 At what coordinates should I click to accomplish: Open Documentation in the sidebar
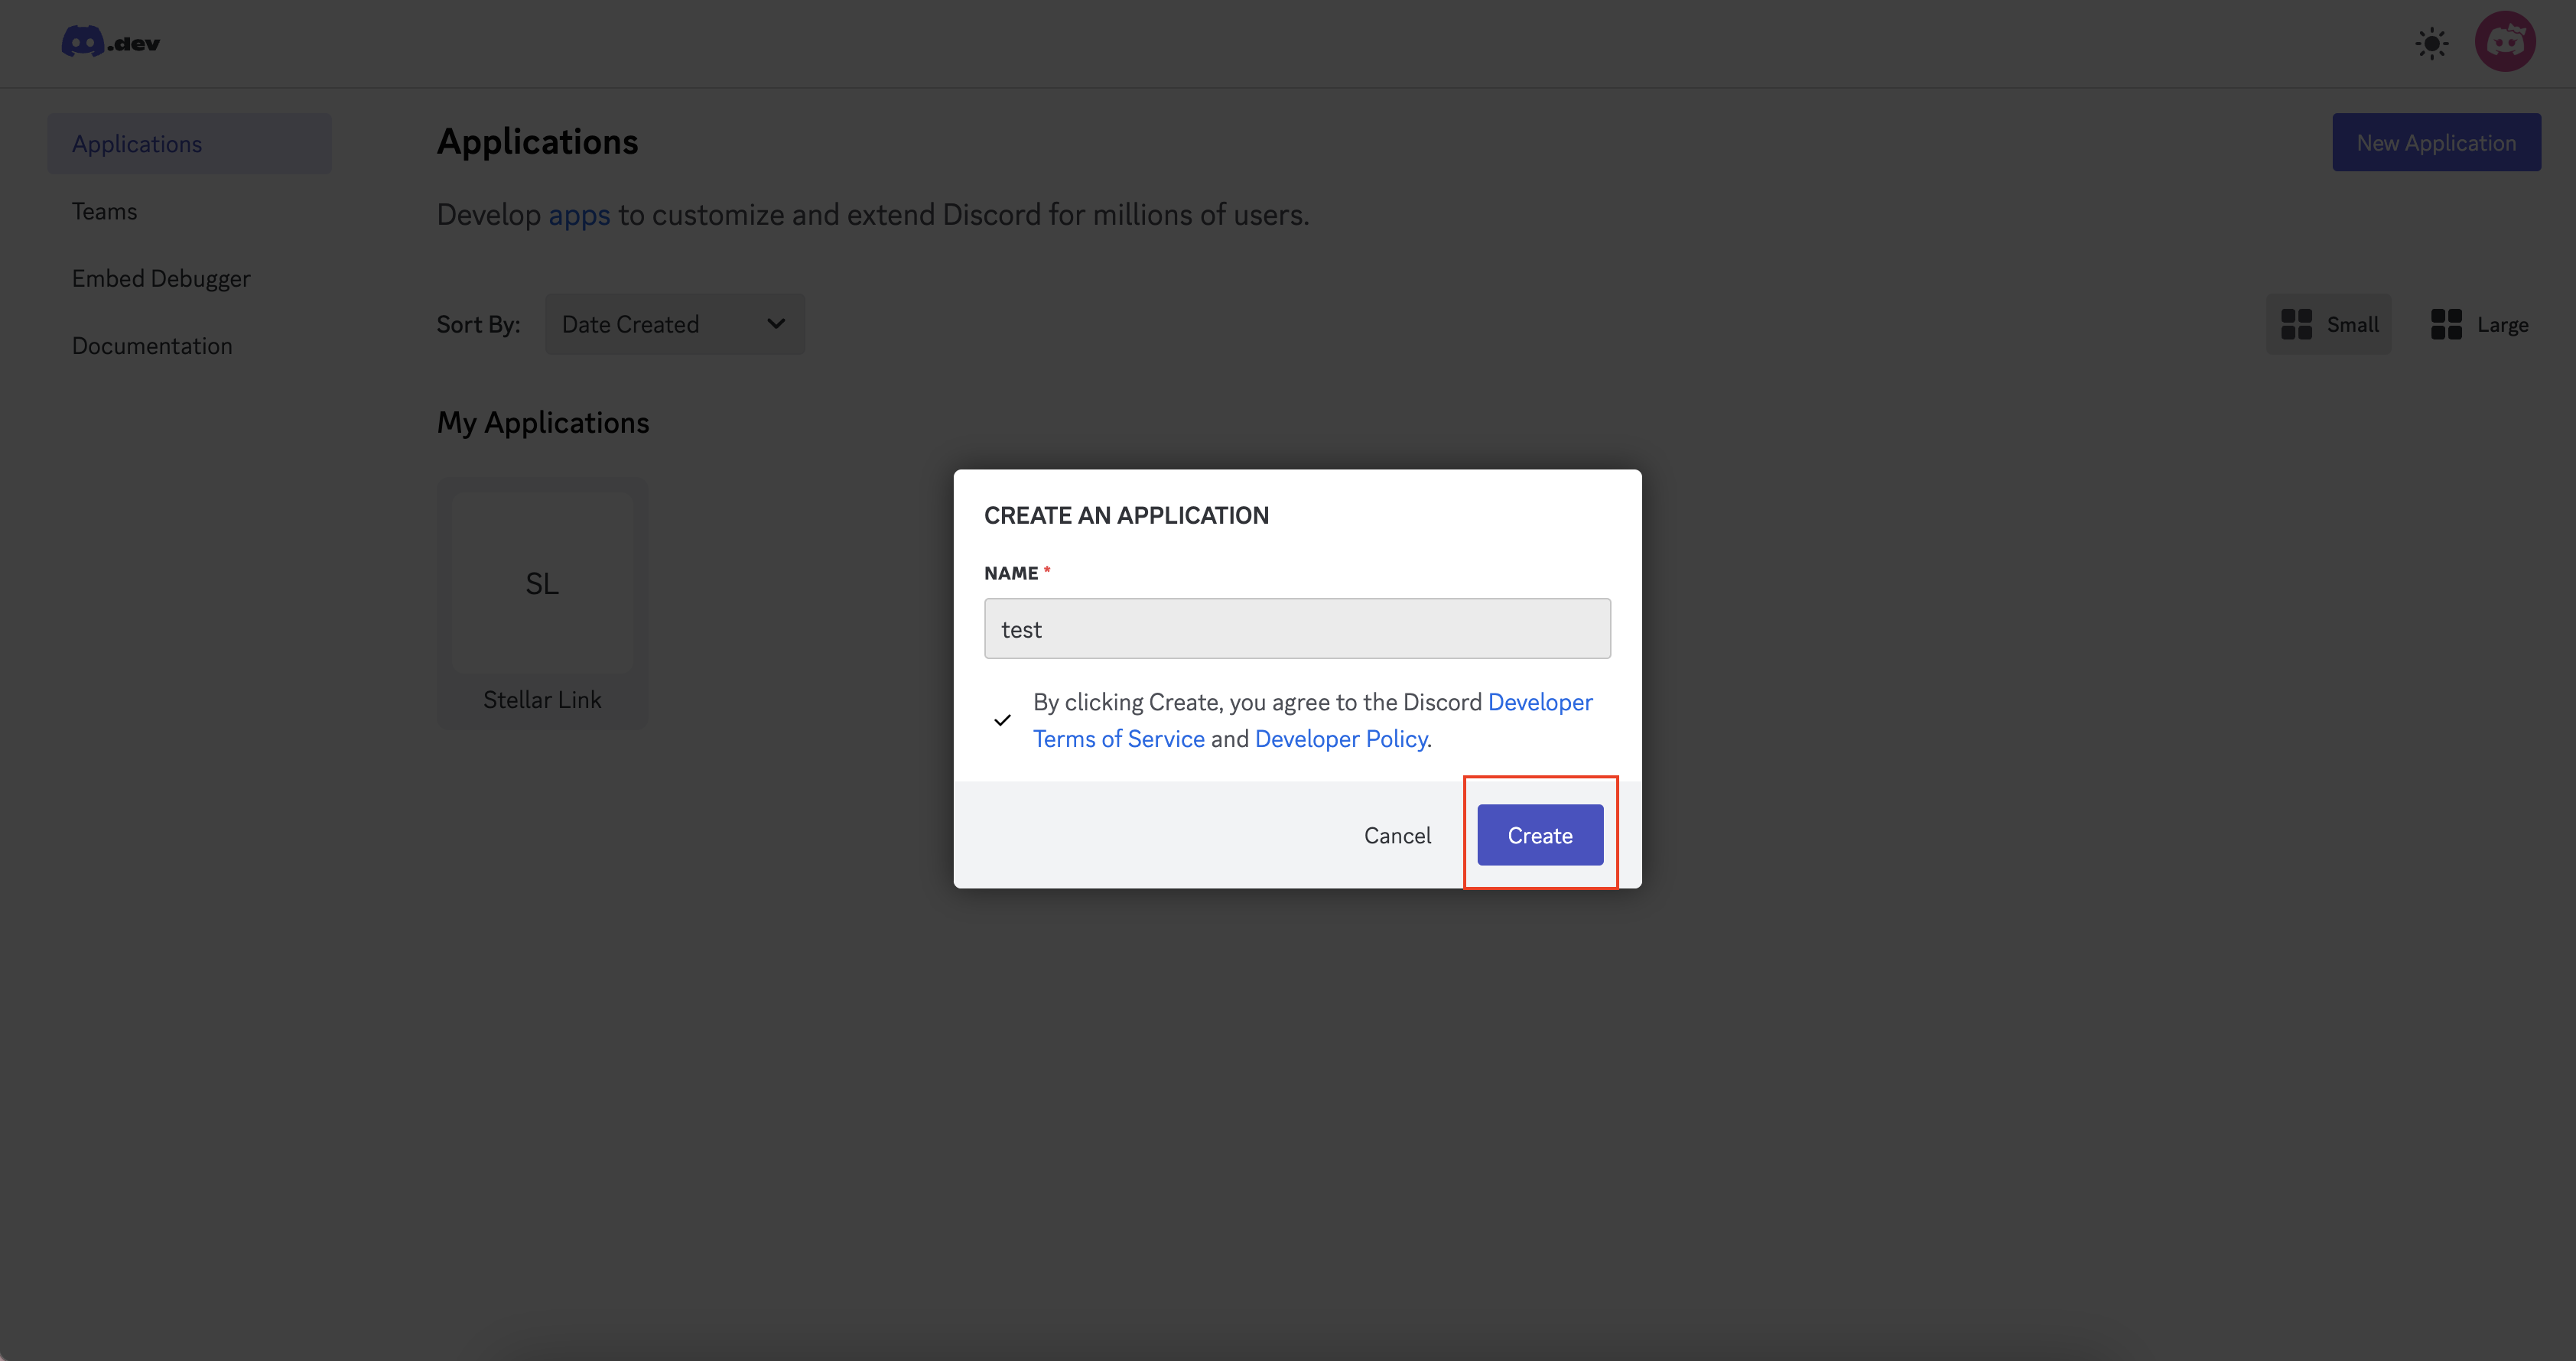click(x=152, y=345)
